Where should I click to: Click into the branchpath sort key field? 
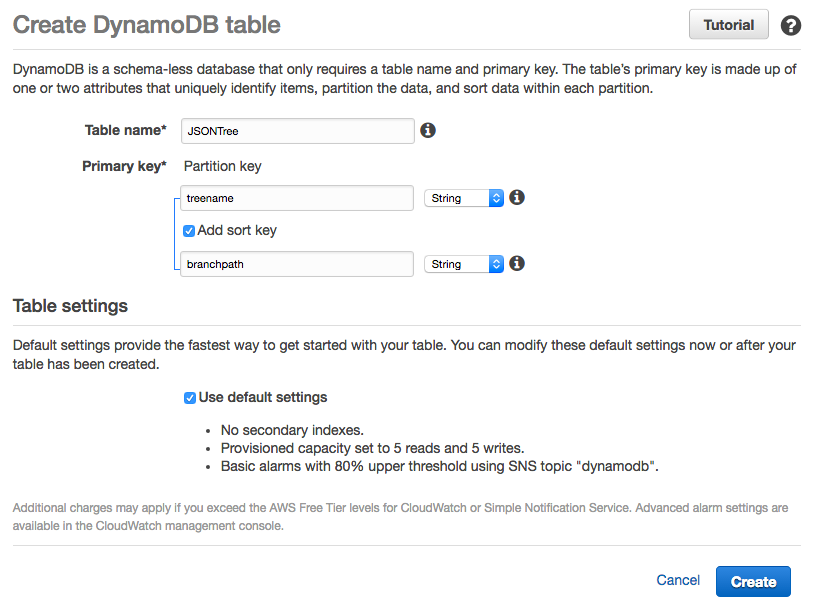pyautogui.click(x=297, y=264)
